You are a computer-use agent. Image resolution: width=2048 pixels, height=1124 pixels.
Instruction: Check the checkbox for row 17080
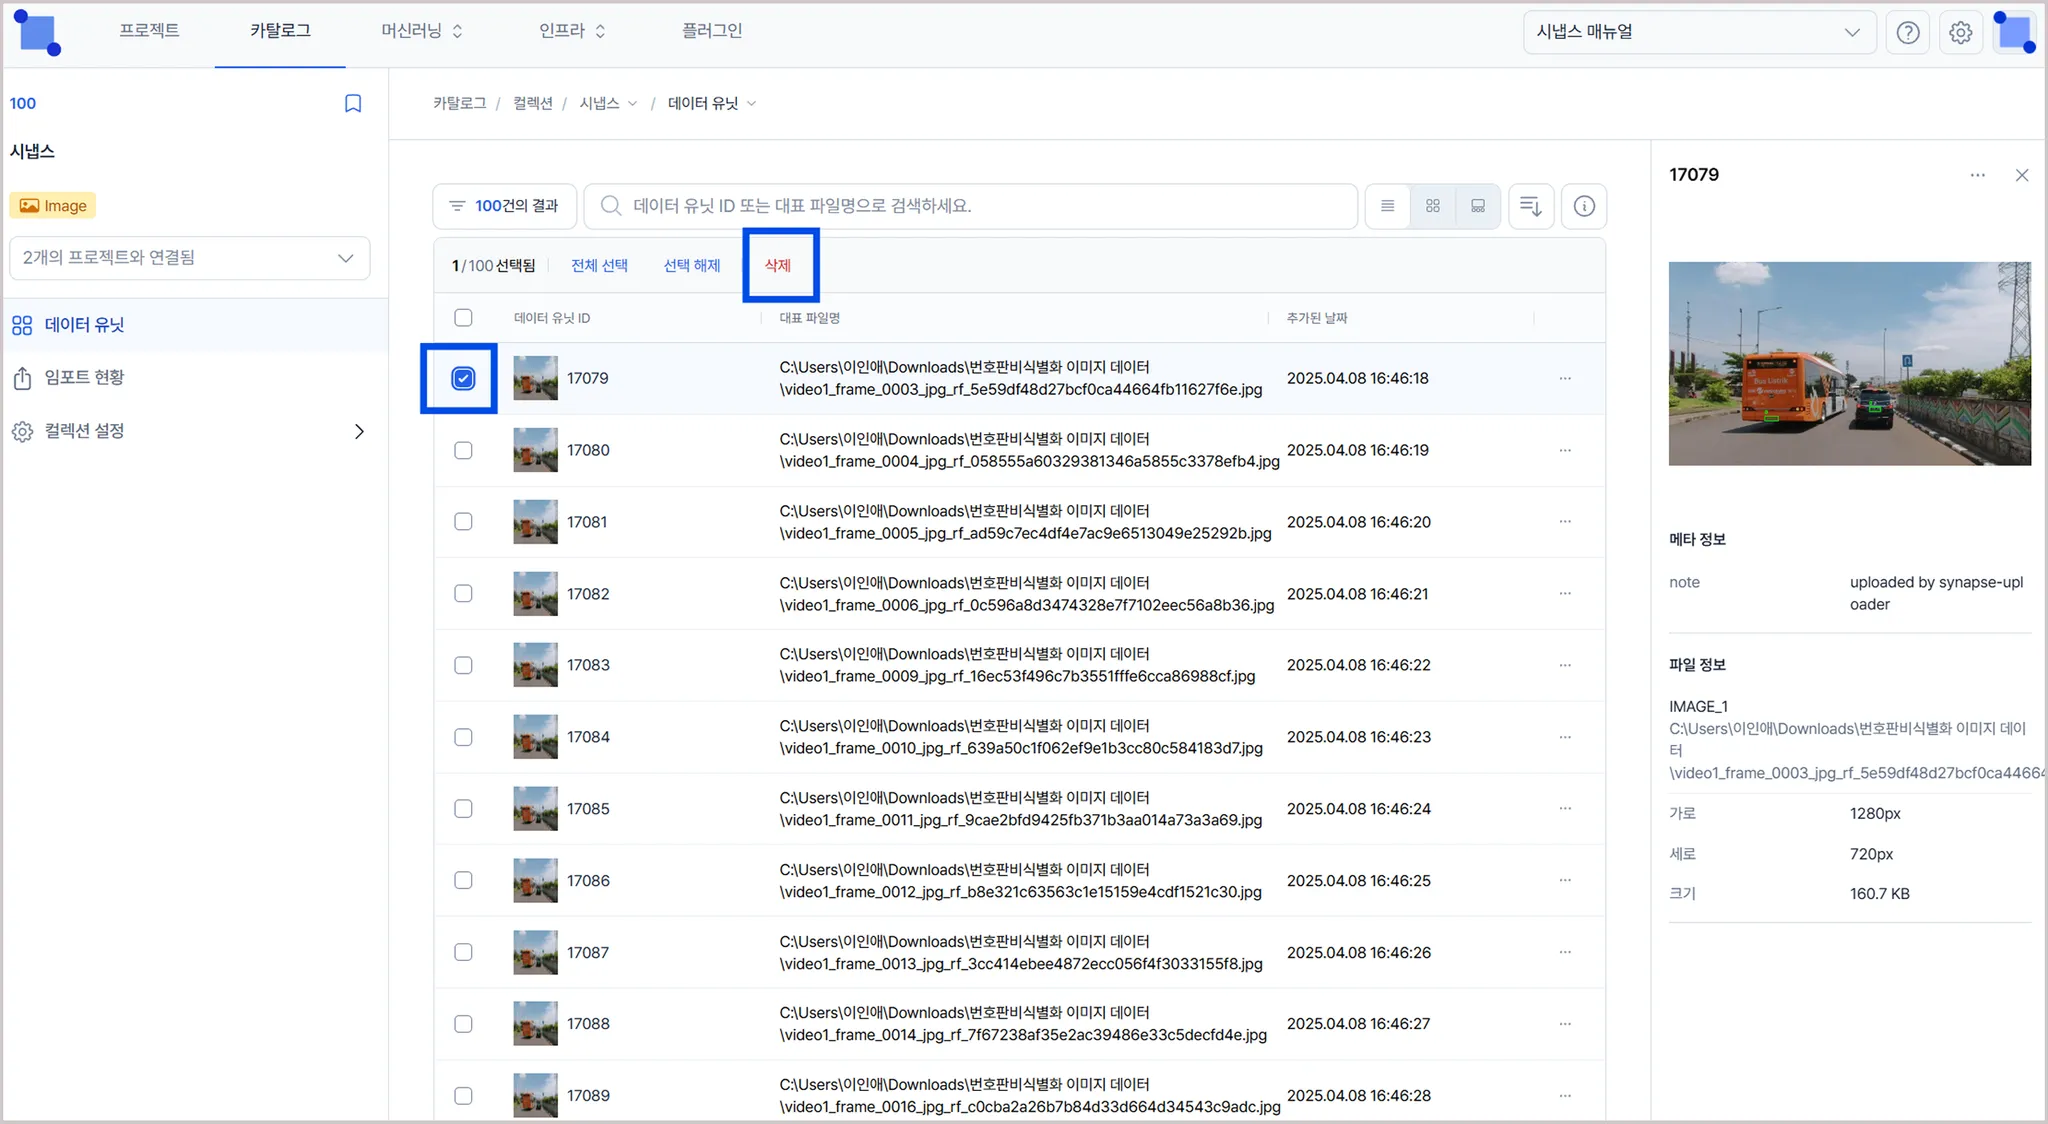463,451
